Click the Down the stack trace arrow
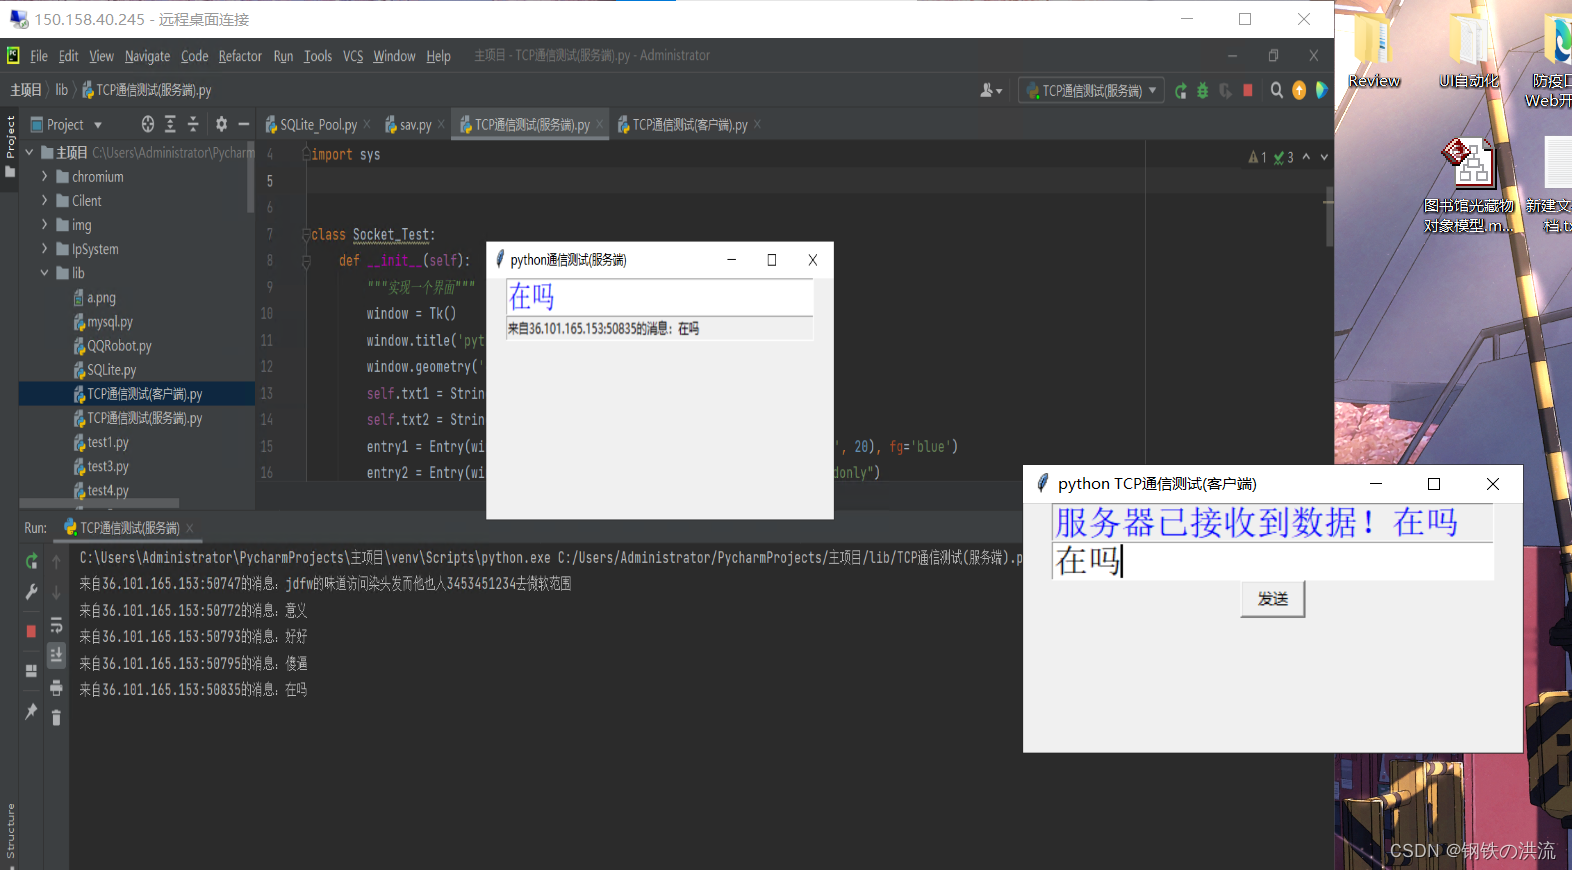The height and width of the screenshot is (870, 1572). click(x=56, y=592)
